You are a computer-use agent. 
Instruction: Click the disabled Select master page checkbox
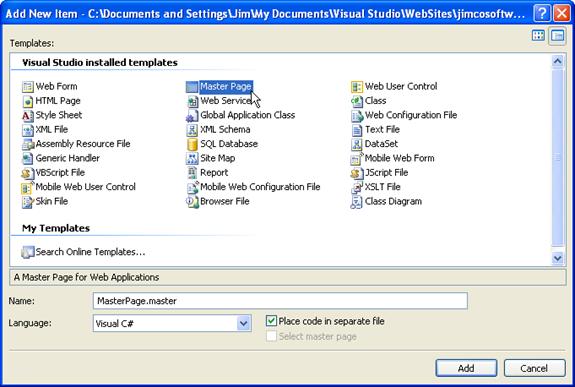coord(271,336)
